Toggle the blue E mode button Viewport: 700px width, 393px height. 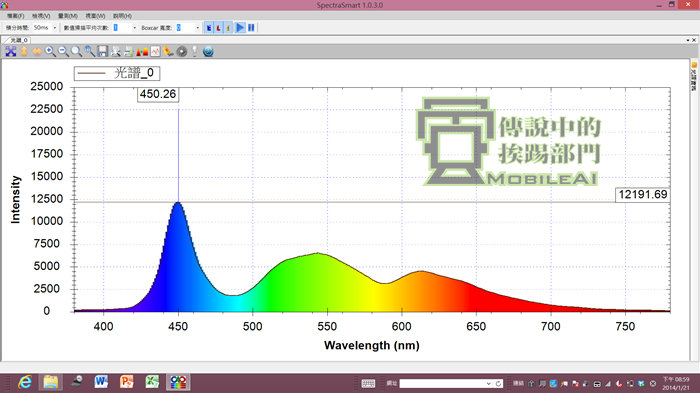tap(208, 28)
